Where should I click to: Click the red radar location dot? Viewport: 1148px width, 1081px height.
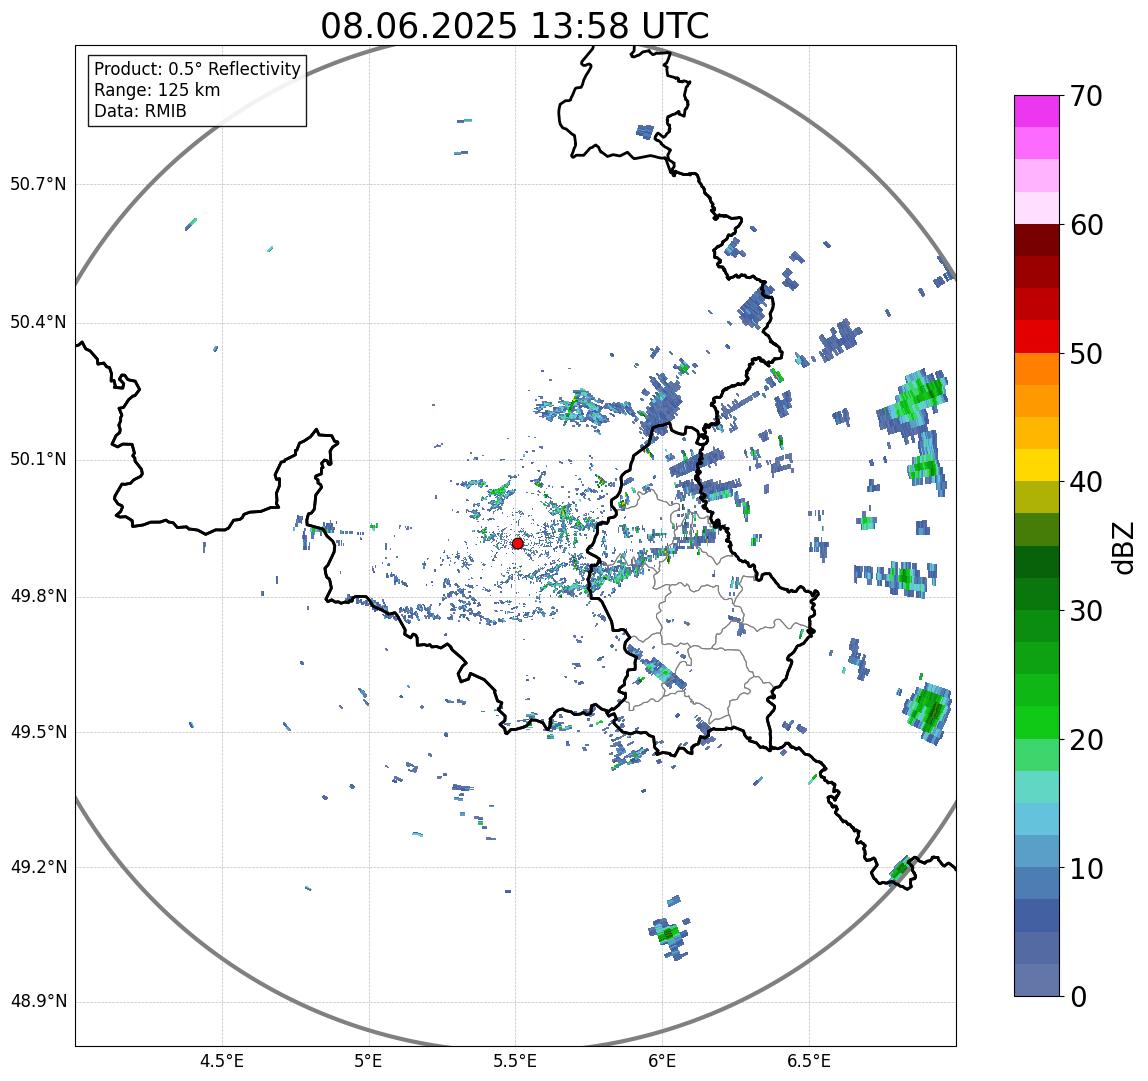tap(518, 543)
